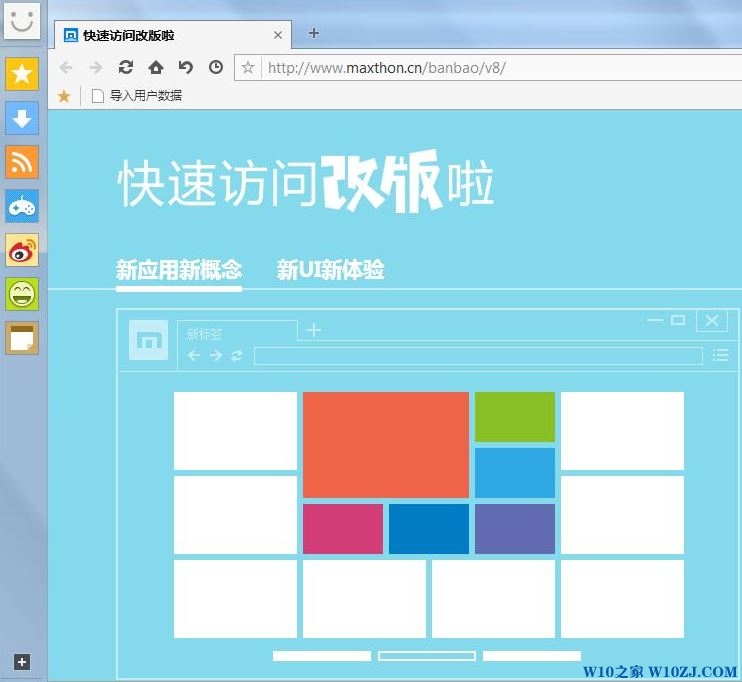Click the purple tile
The width and height of the screenshot is (742, 682).
(515, 529)
